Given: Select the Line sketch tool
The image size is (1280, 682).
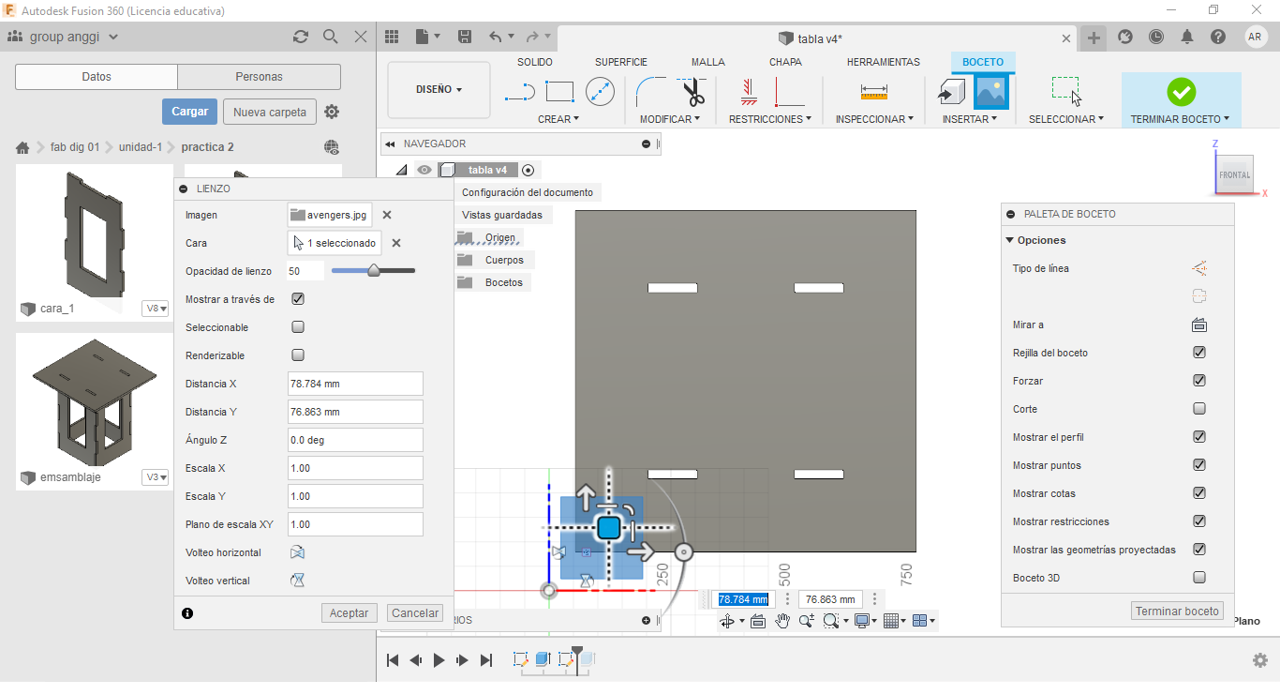Looking at the screenshot, I should pos(520,92).
